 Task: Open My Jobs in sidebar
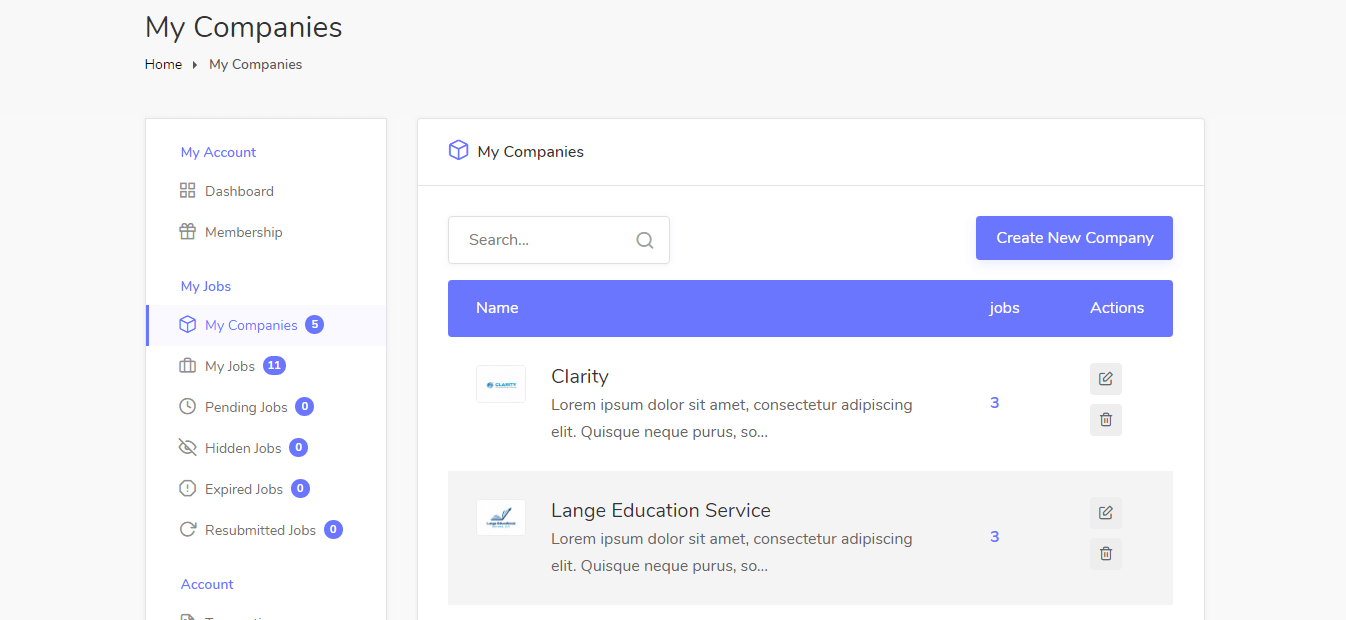tap(229, 366)
